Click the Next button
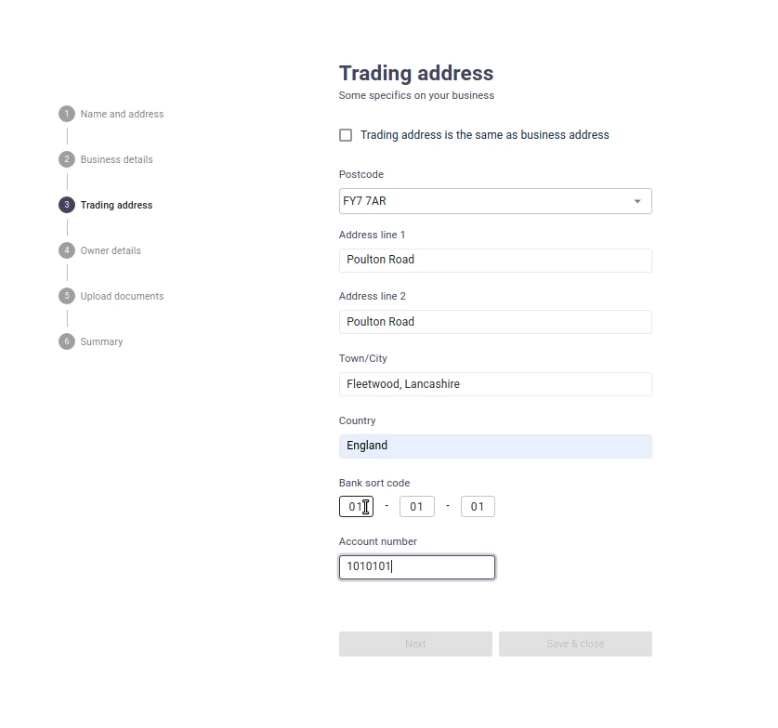This screenshot has width=778, height=728. click(415, 644)
